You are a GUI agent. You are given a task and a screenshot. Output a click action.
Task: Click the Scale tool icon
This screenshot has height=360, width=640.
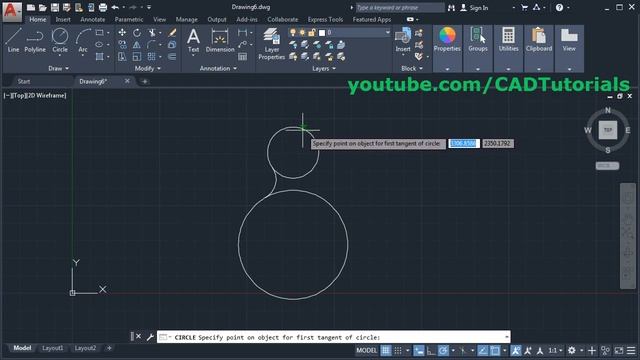137,57
